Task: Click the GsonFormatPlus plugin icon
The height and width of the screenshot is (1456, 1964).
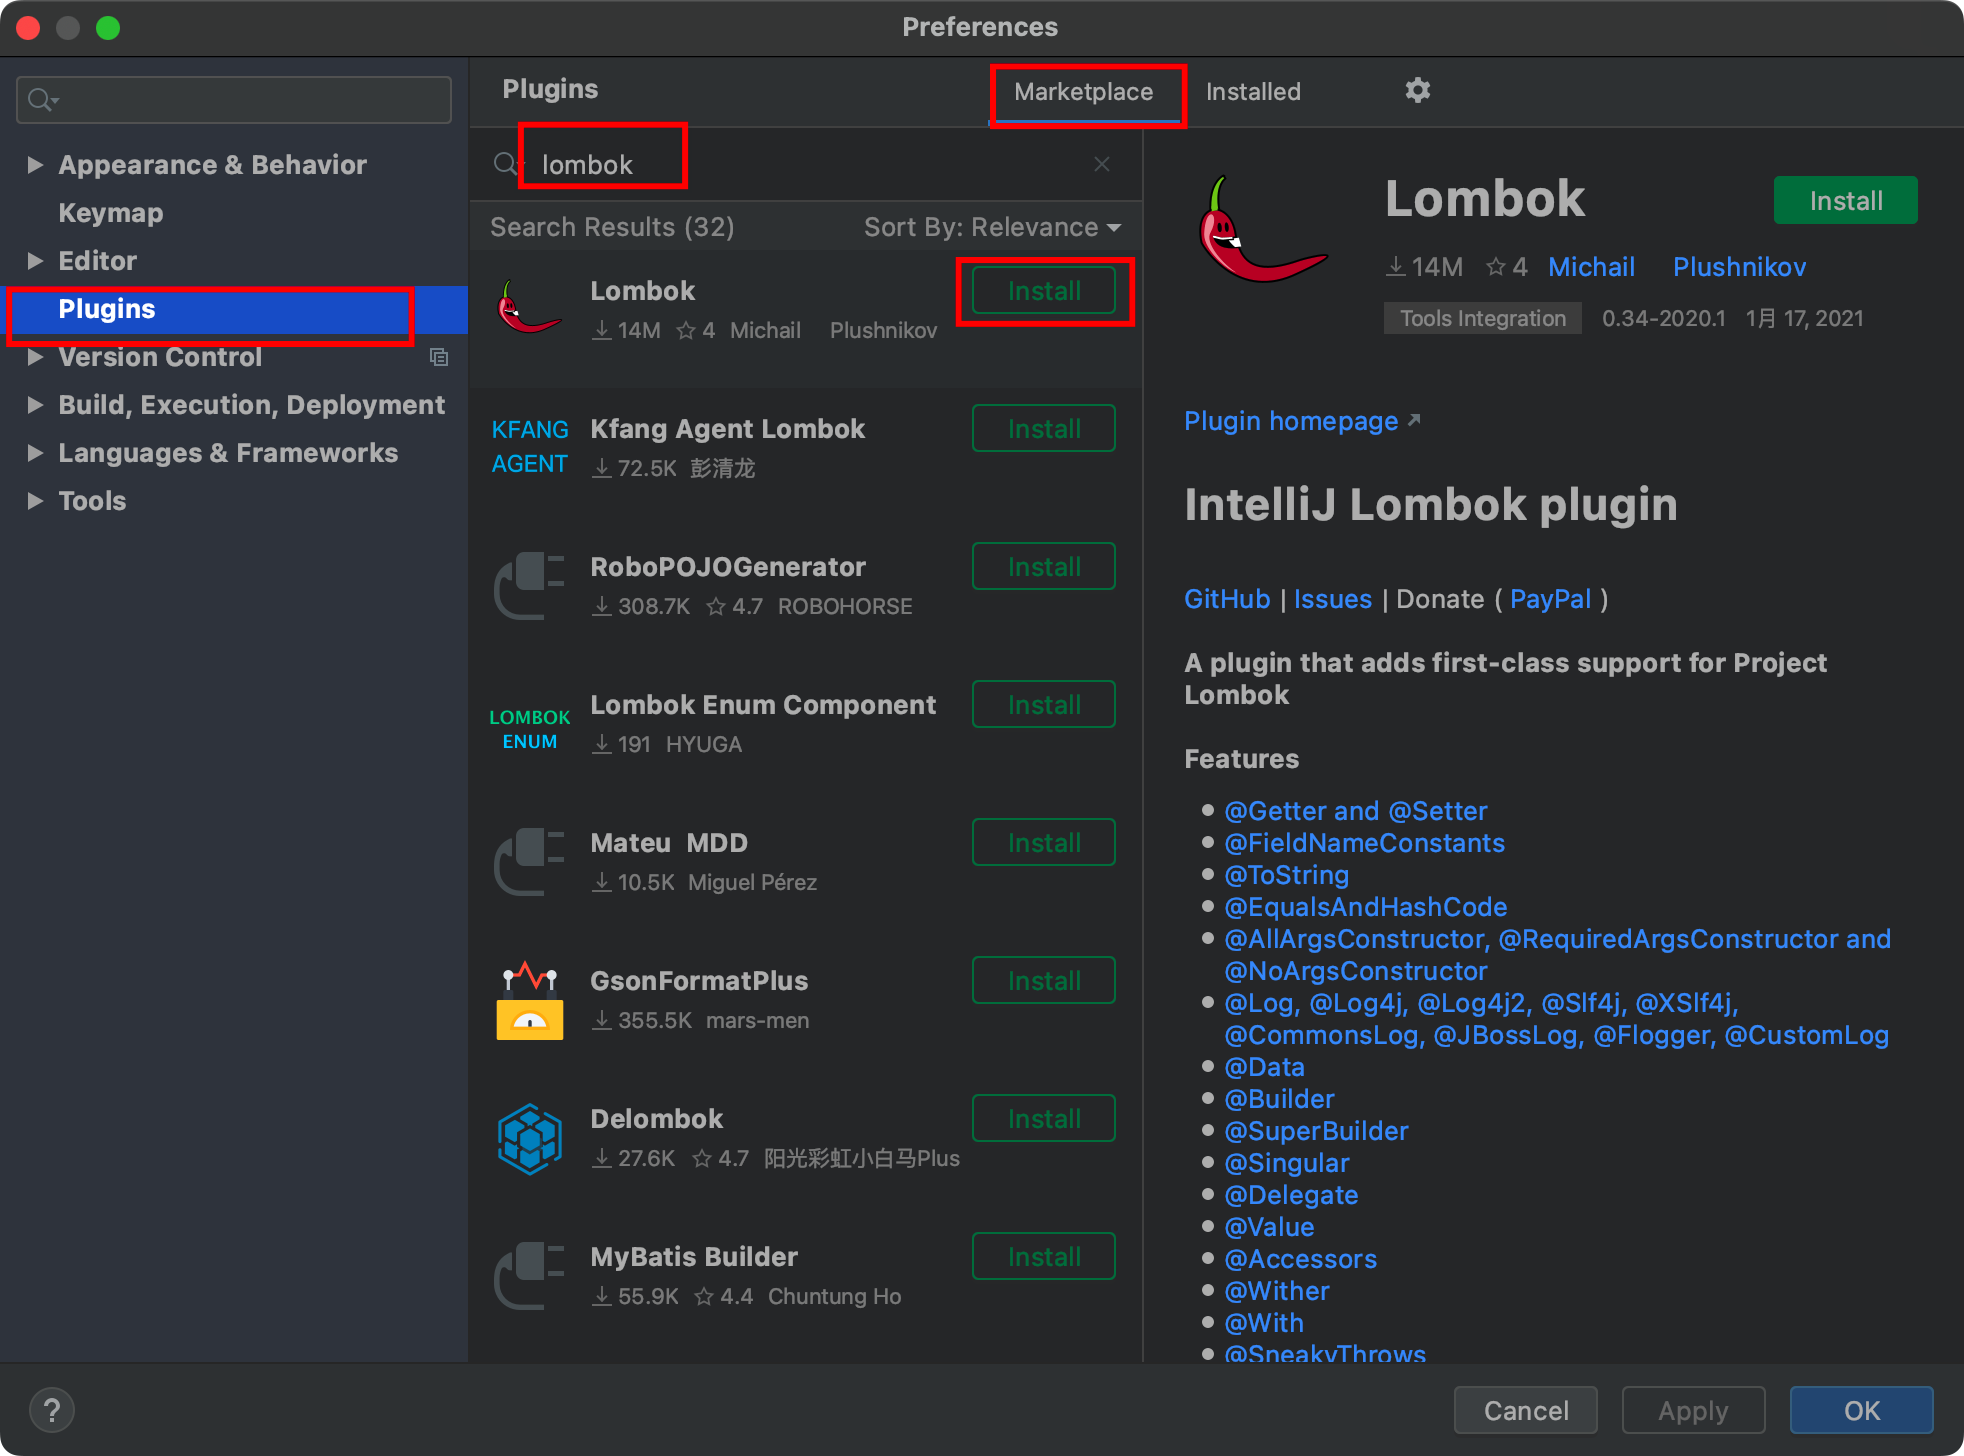Action: 530,1001
